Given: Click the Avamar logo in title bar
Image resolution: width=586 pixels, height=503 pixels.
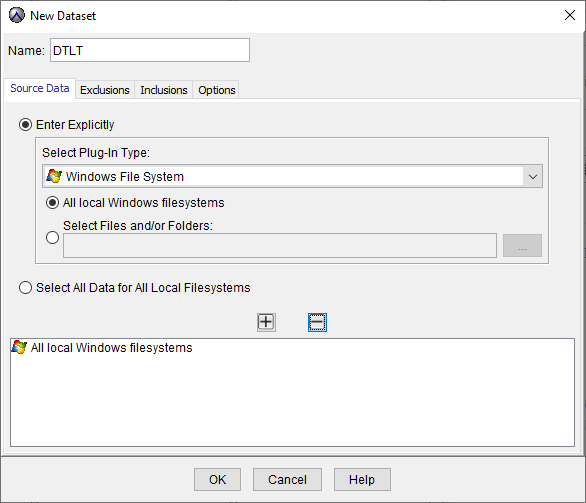Looking at the screenshot, I should [x=17, y=15].
